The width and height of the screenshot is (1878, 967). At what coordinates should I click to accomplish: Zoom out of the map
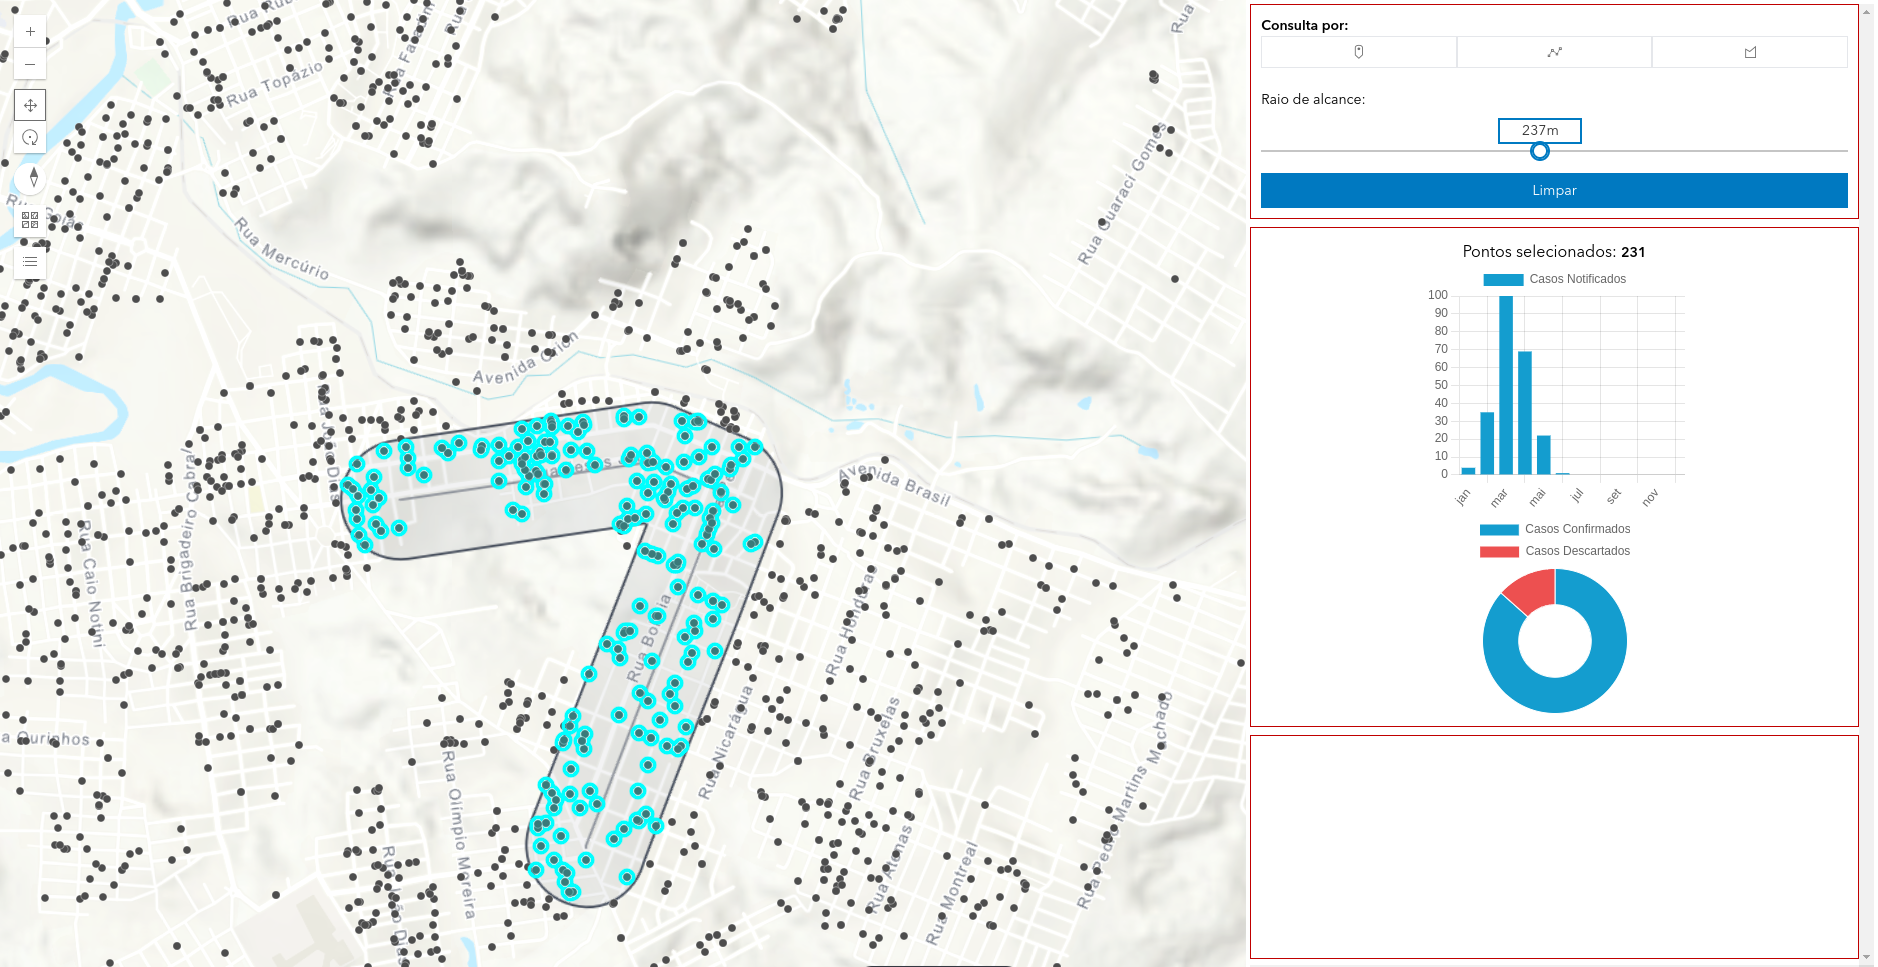(30, 64)
